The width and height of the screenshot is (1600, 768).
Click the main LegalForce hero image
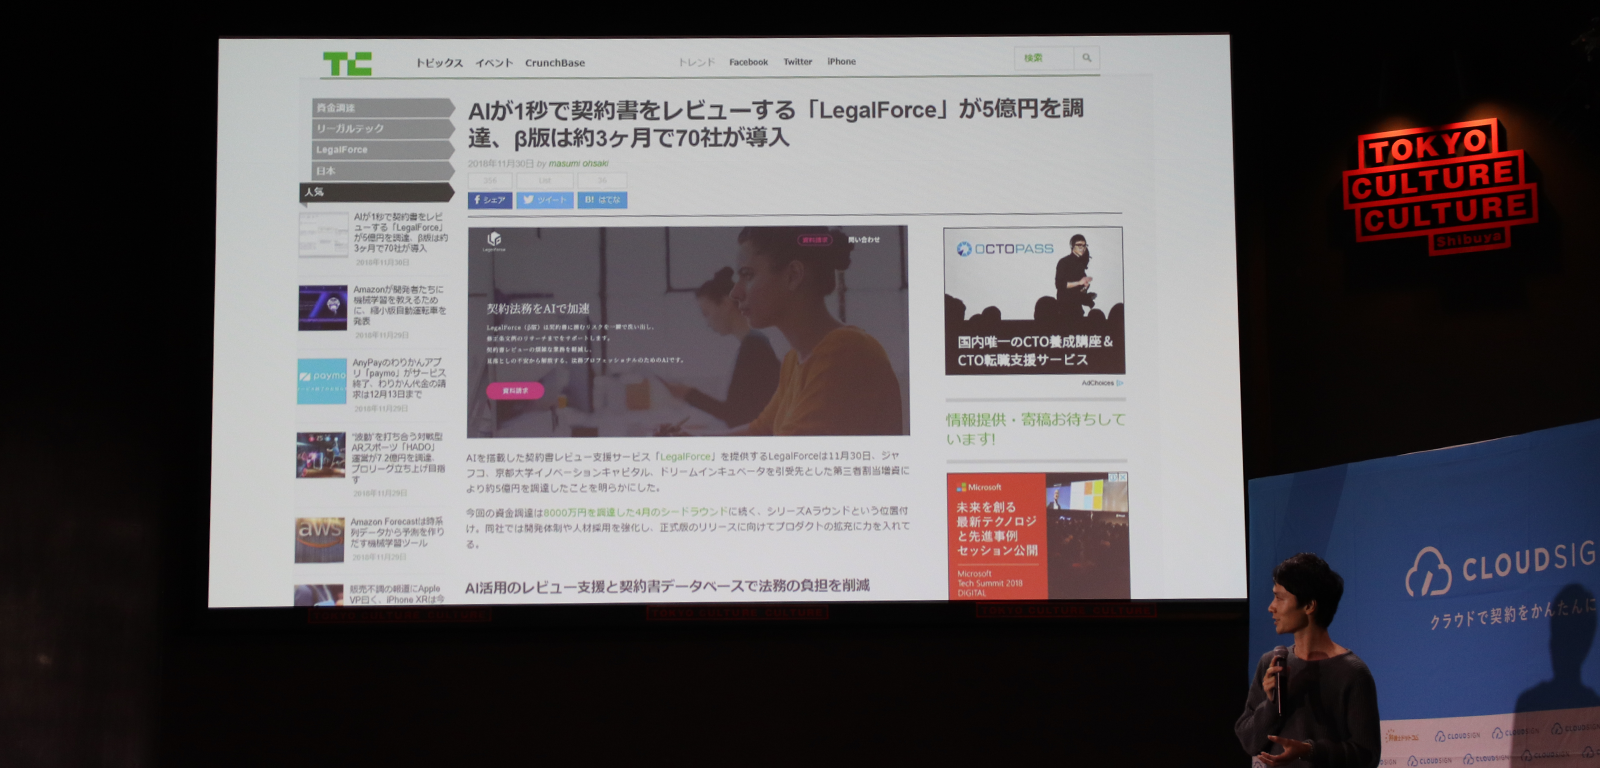pyautogui.click(x=688, y=331)
